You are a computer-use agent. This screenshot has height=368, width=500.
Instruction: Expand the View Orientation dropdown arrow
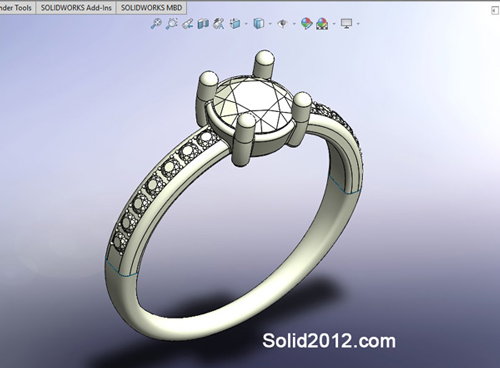tap(246, 24)
